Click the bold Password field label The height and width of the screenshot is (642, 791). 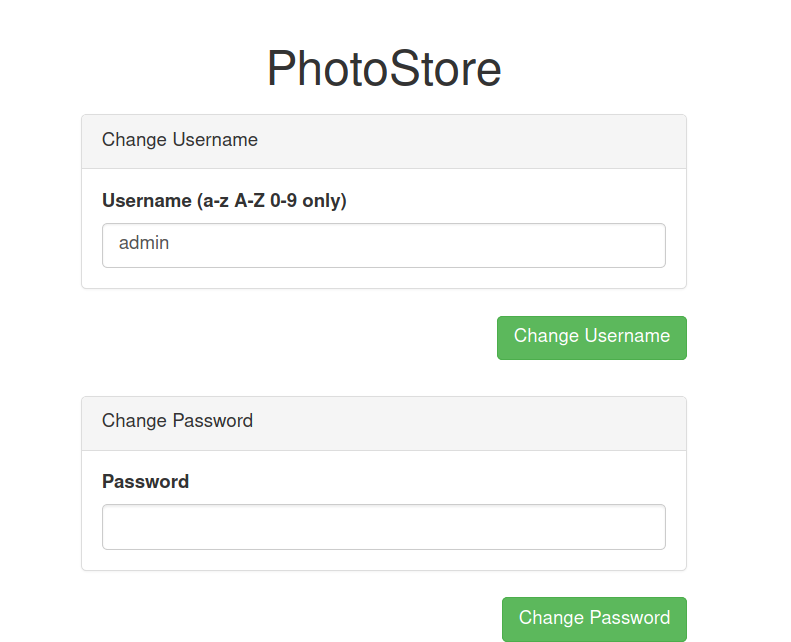click(x=145, y=482)
